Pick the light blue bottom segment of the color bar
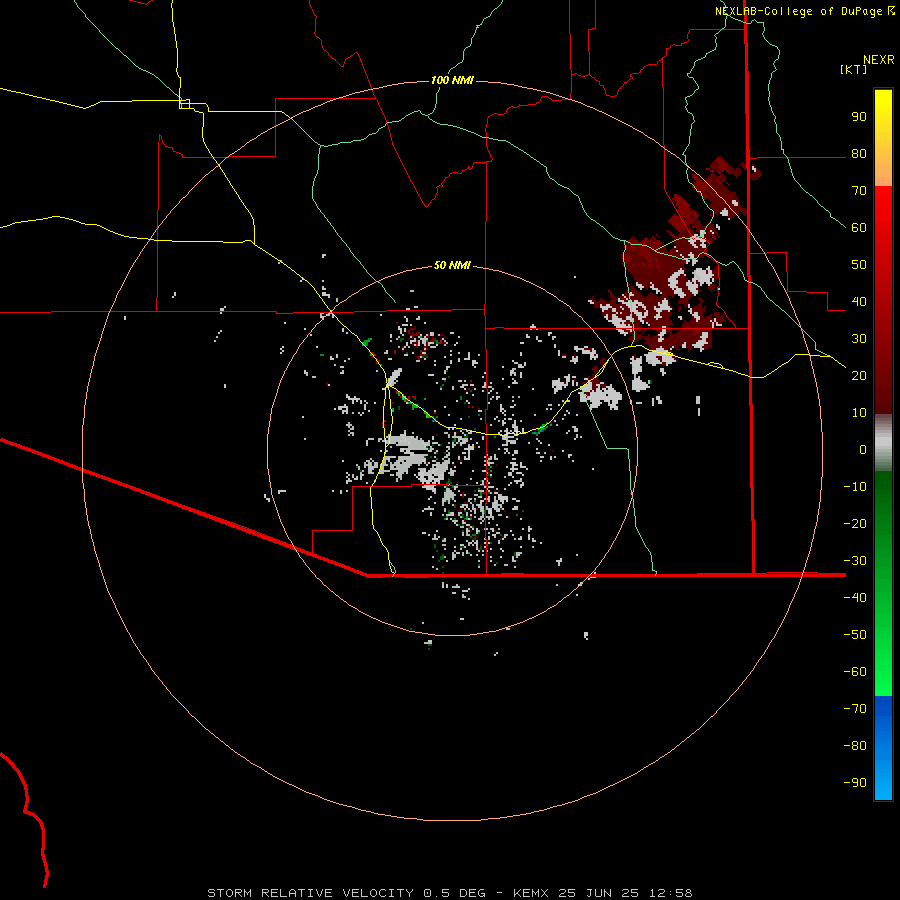The height and width of the screenshot is (900, 900). (x=883, y=781)
